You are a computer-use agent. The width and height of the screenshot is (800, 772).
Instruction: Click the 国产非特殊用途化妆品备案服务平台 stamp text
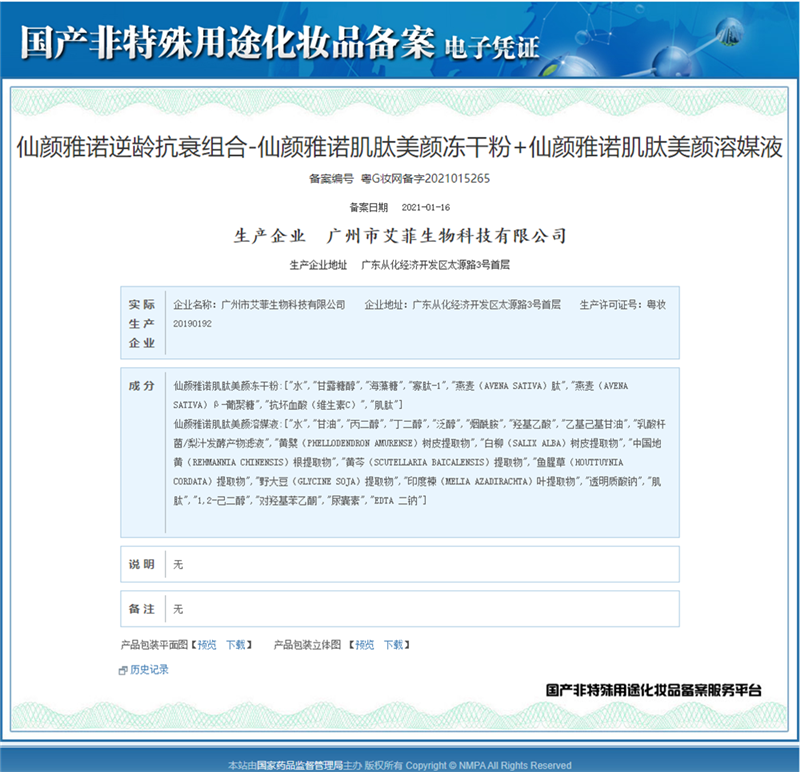pyautogui.click(x=654, y=690)
